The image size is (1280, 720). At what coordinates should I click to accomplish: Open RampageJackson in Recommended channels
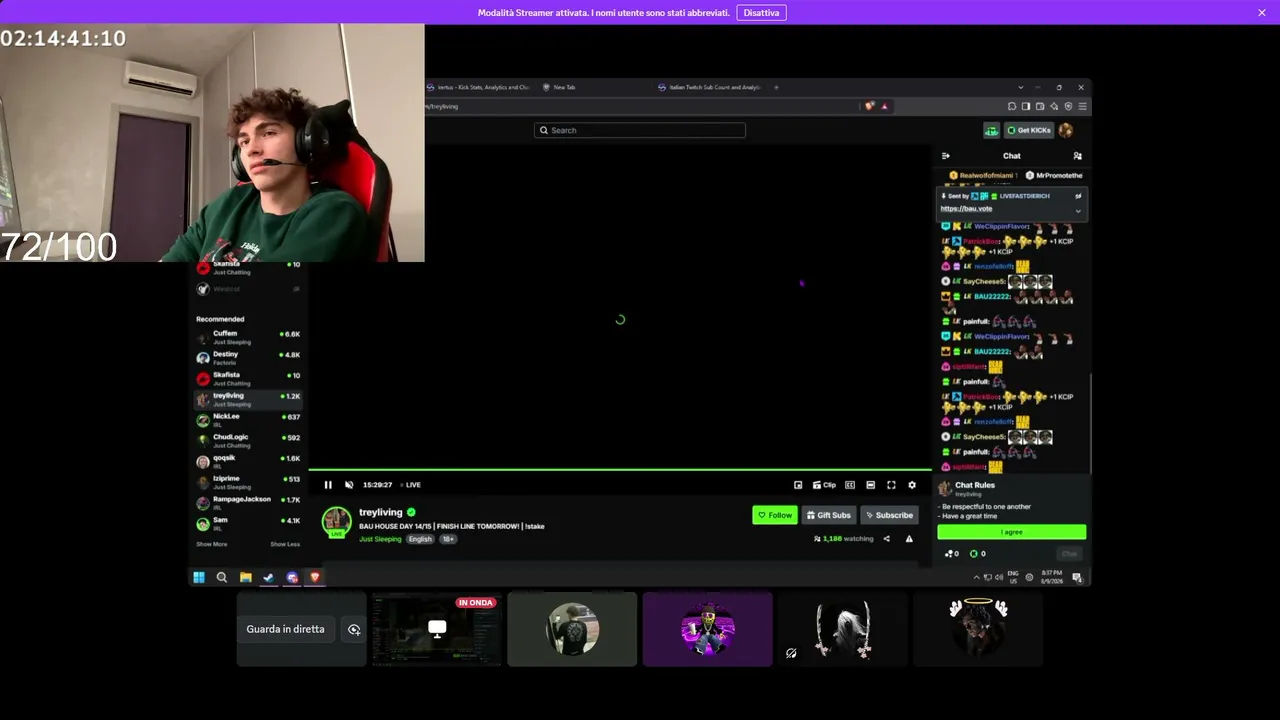tap(248, 502)
